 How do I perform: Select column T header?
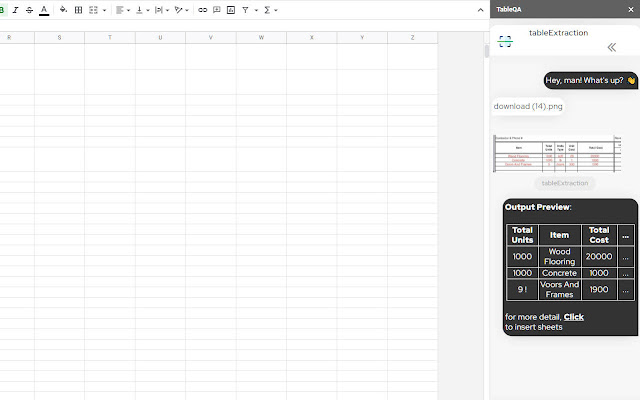click(x=110, y=38)
